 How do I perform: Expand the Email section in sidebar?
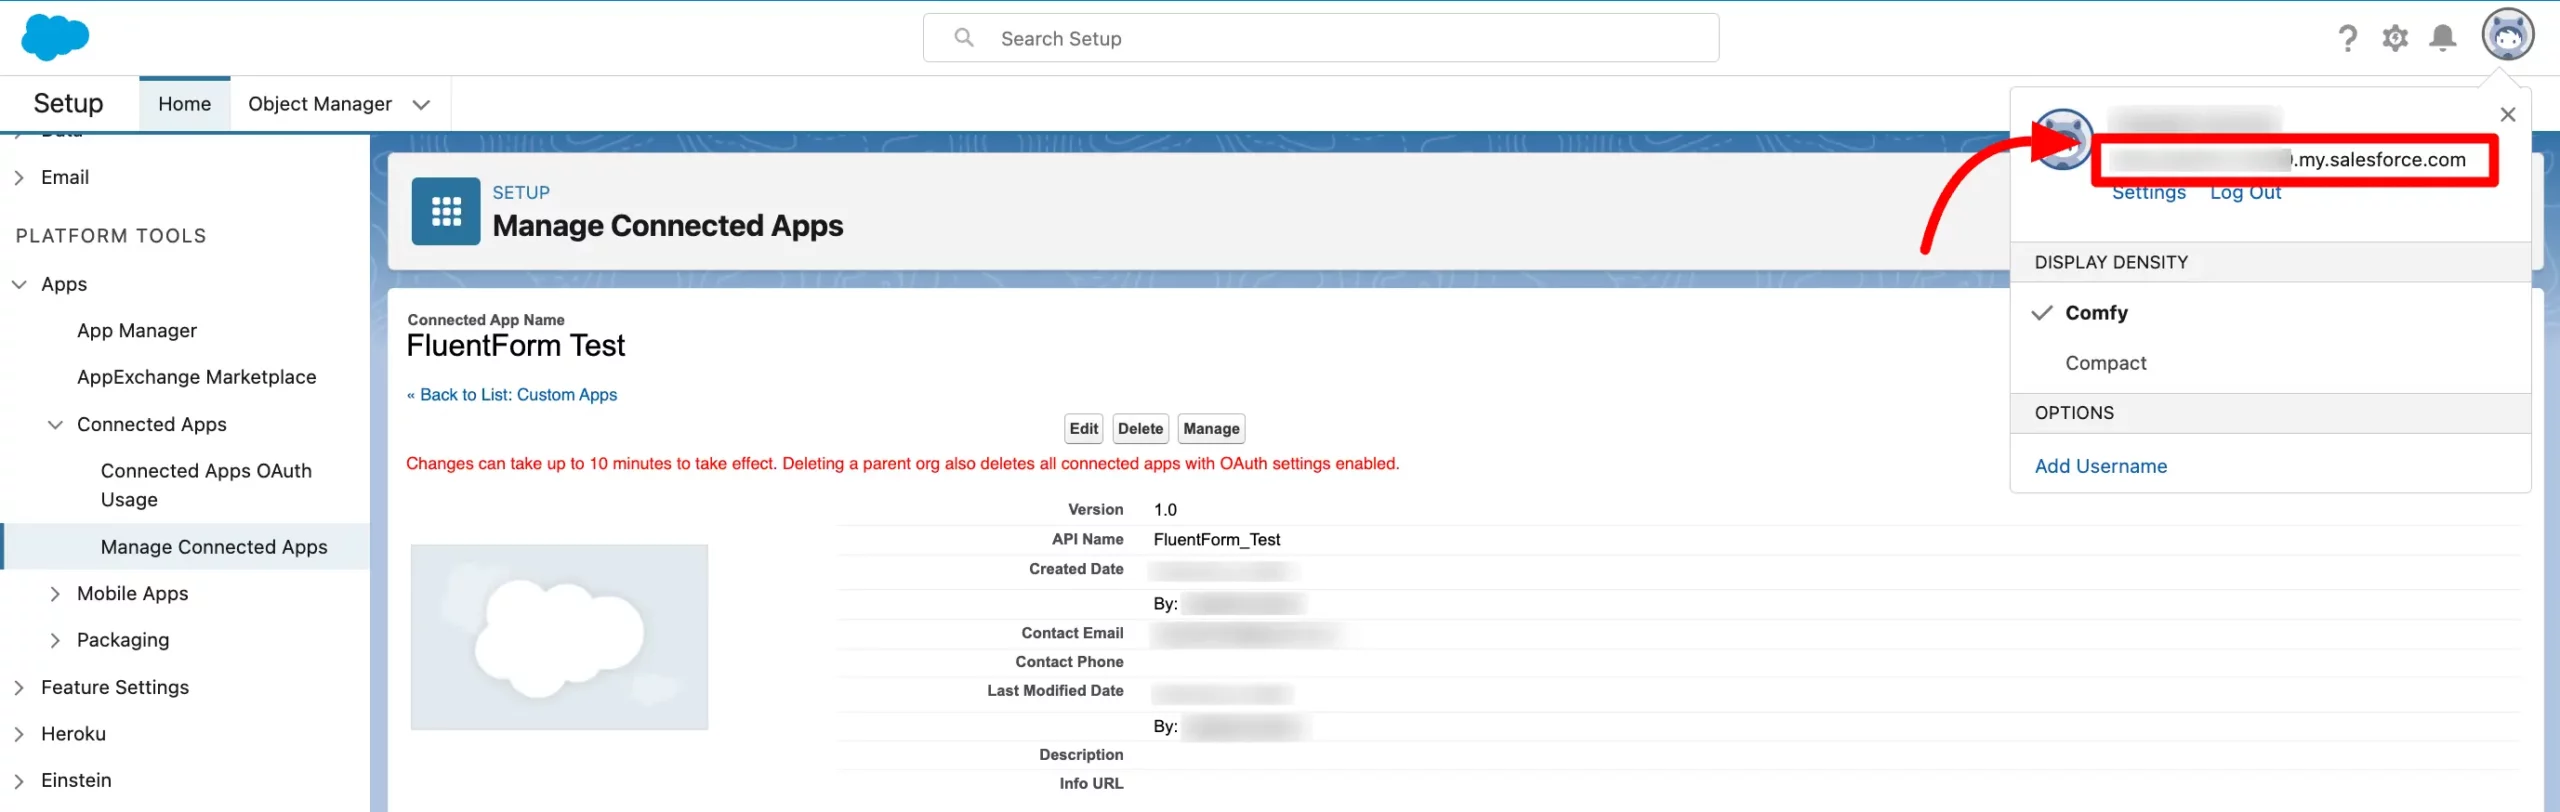point(19,178)
